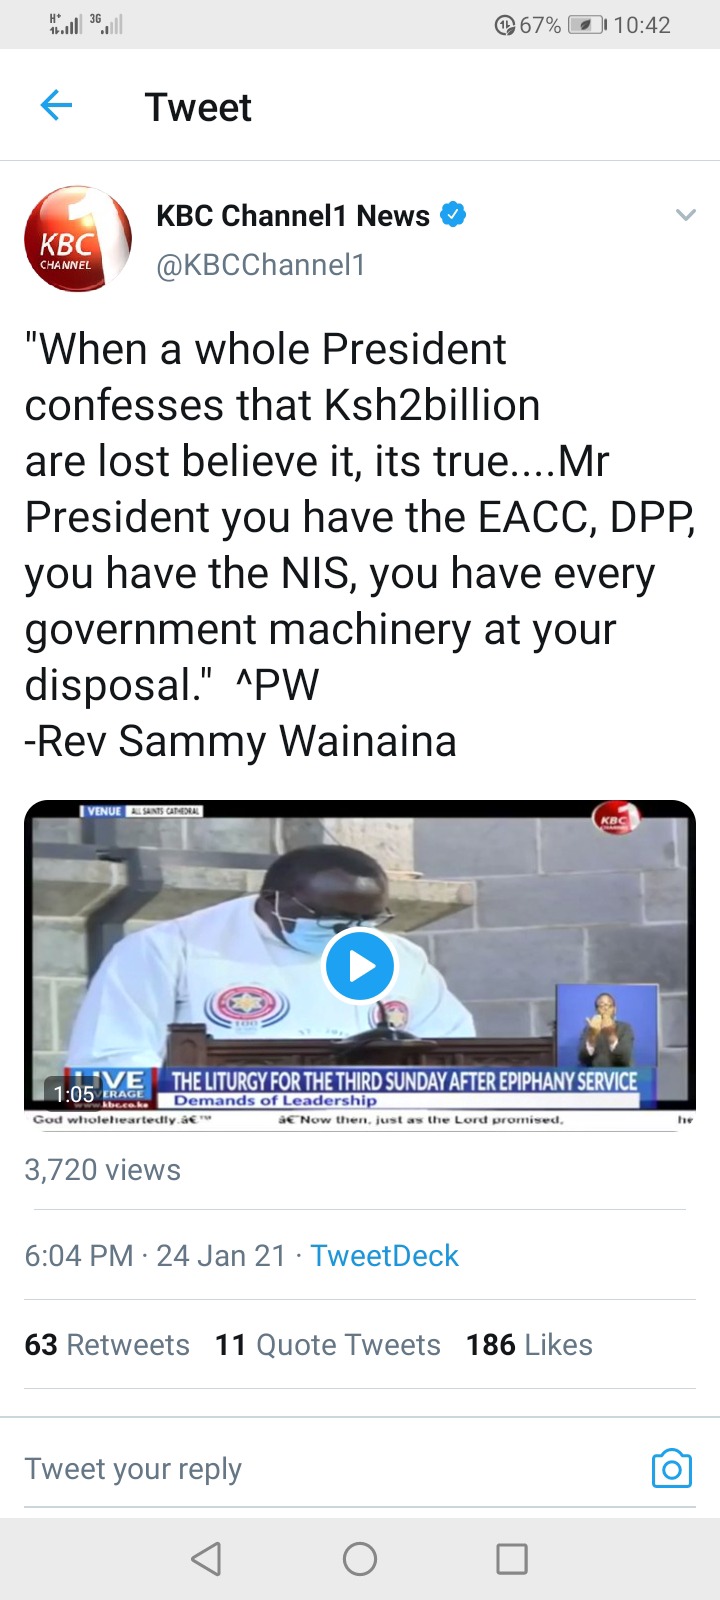Tap the back arrow icon
Viewport: 720px width, 1600px height.
56,105
